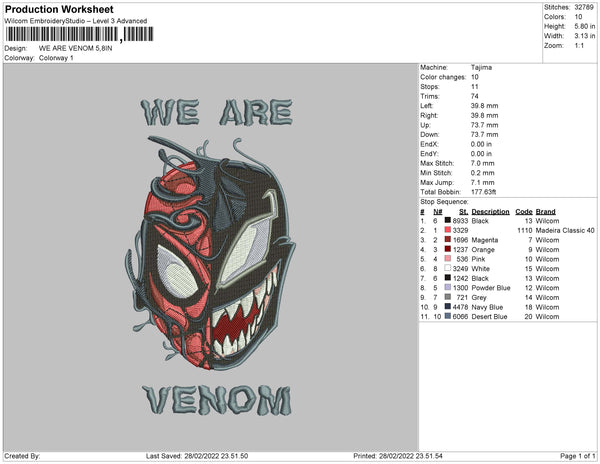Click the "Created By:" footer label
600x464 pixels.
point(22,456)
